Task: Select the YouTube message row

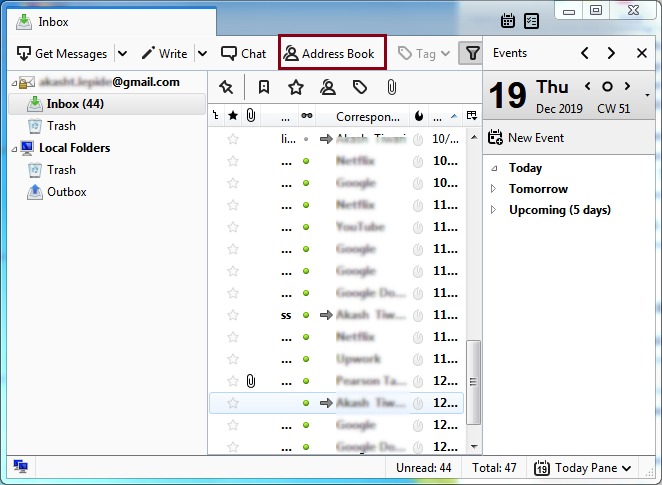Action: [x=337, y=227]
